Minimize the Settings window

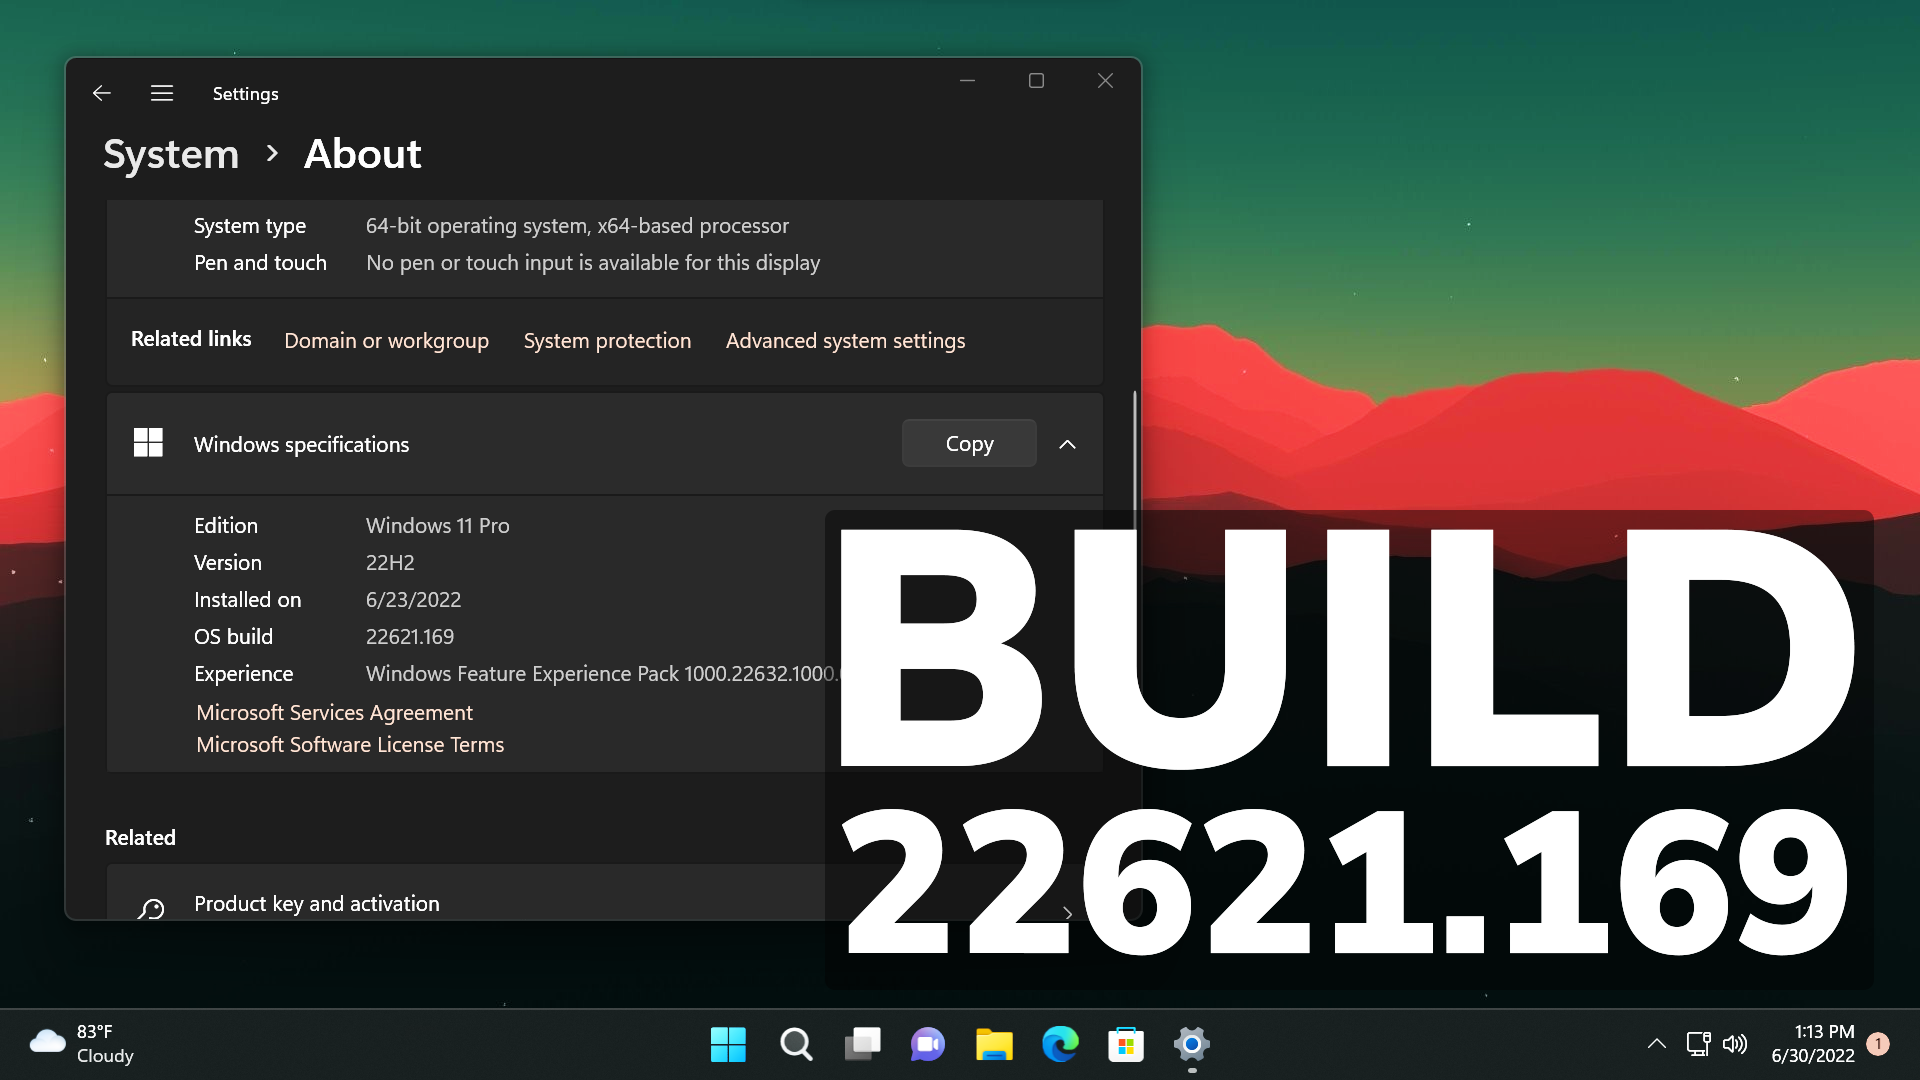[x=967, y=81]
